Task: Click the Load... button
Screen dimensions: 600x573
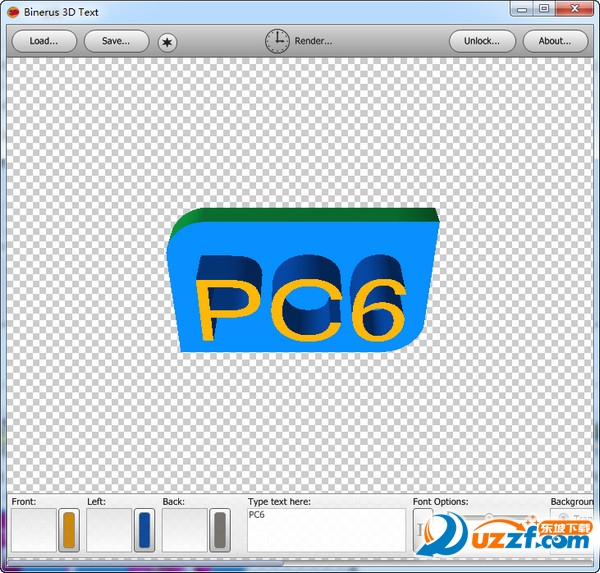Action: click(44, 41)
